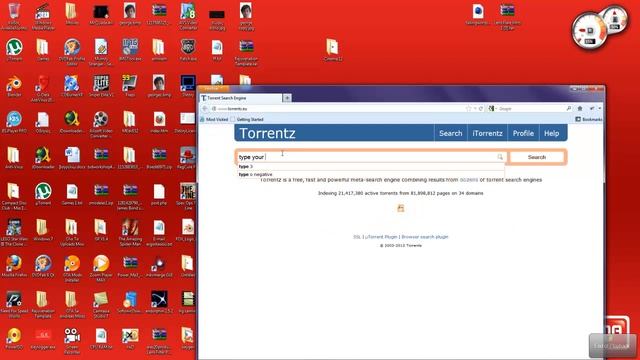This screenshot has height=360, width=640.
Task: Follow the 'dozens' link
Action: [469, 180]
